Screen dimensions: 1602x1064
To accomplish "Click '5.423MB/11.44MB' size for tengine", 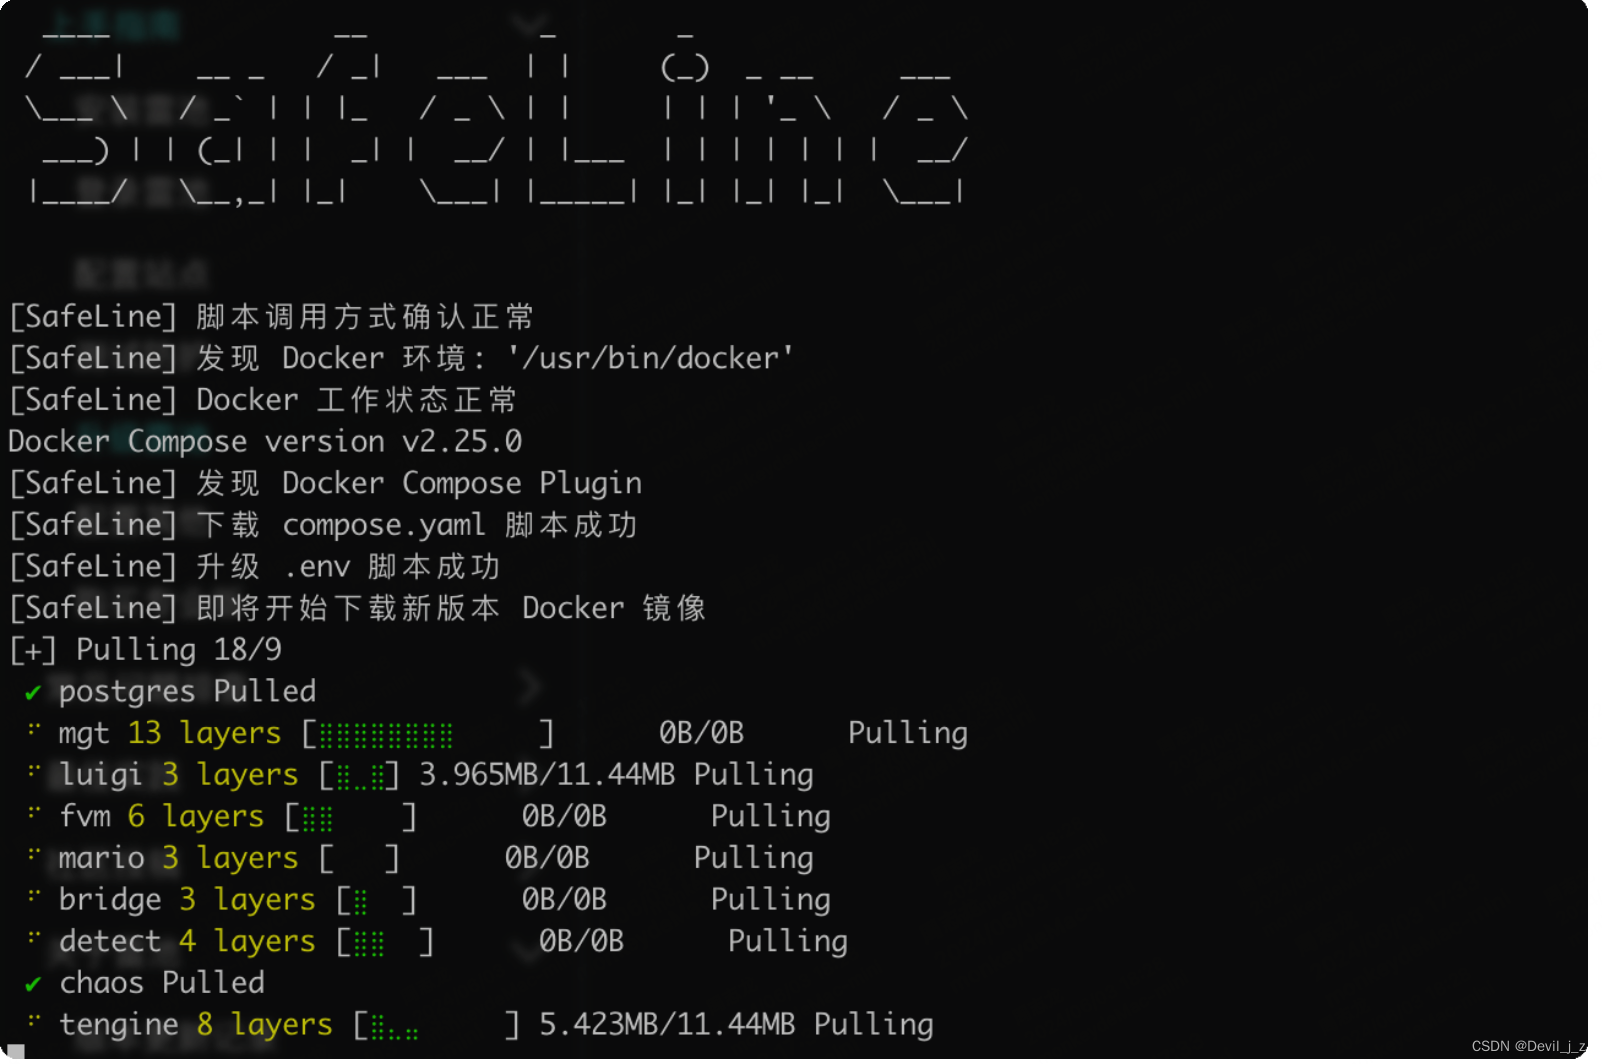I will pos(667,1025).
